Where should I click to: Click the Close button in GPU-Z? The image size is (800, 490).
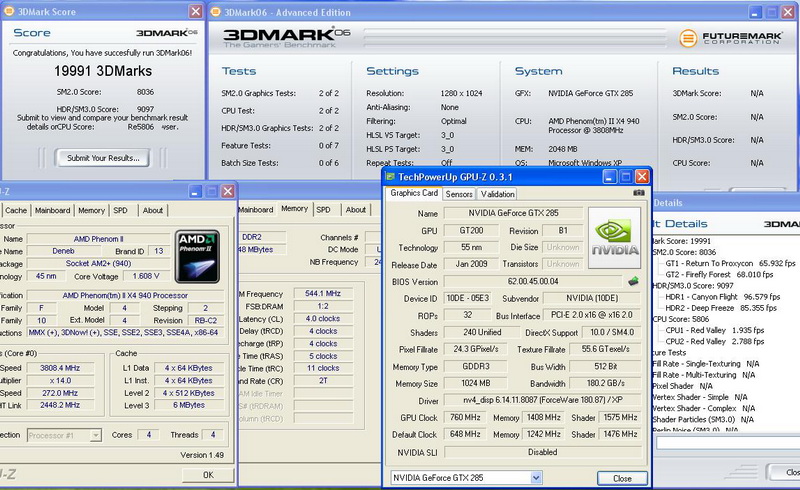click(622, 478)
